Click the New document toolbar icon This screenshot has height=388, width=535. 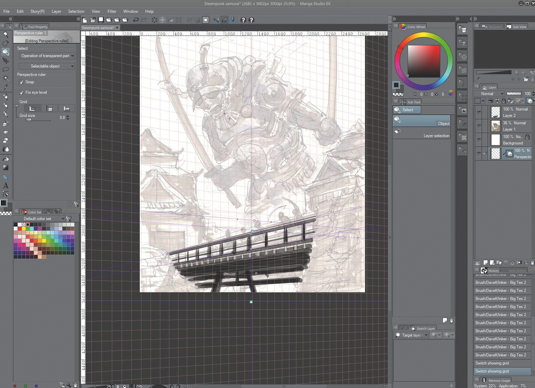85,20
